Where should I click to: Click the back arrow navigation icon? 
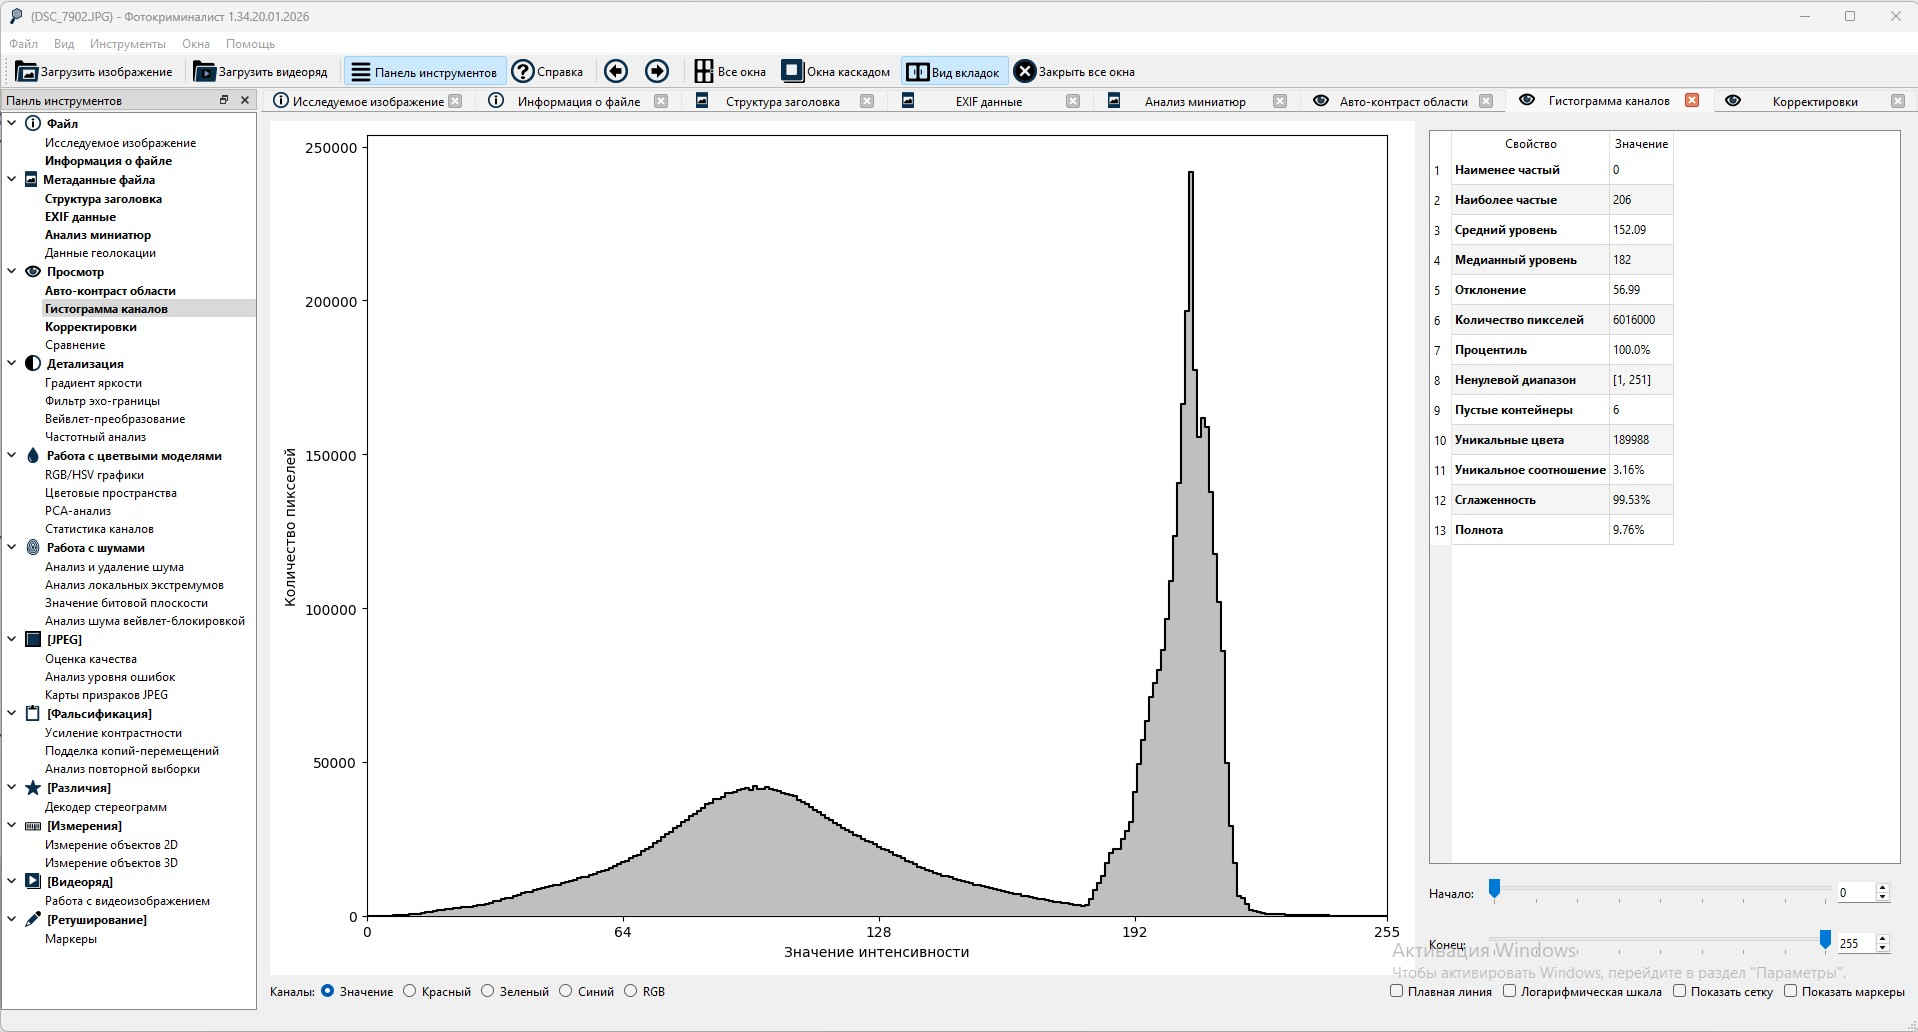(x=616, y=71)
